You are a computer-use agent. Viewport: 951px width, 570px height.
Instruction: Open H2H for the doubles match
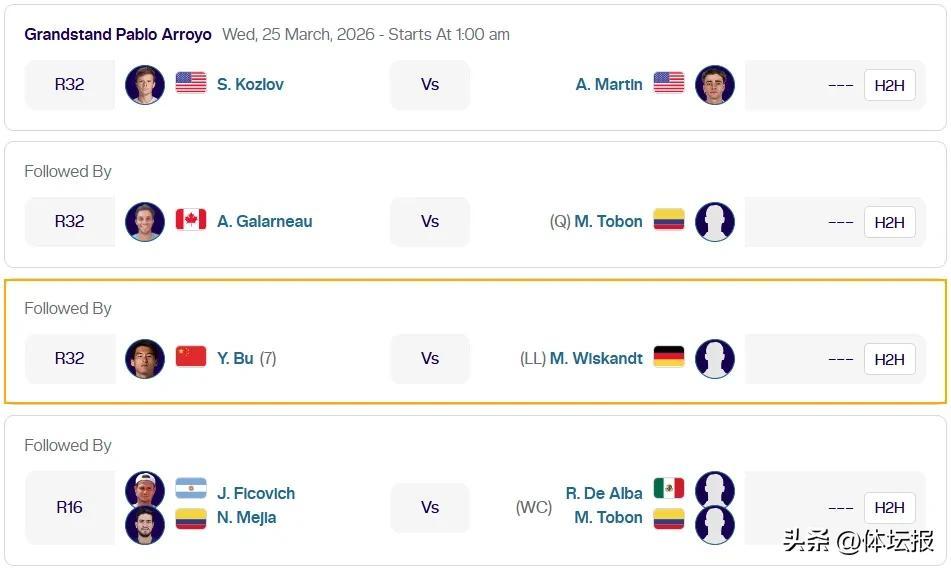[889, 507]
